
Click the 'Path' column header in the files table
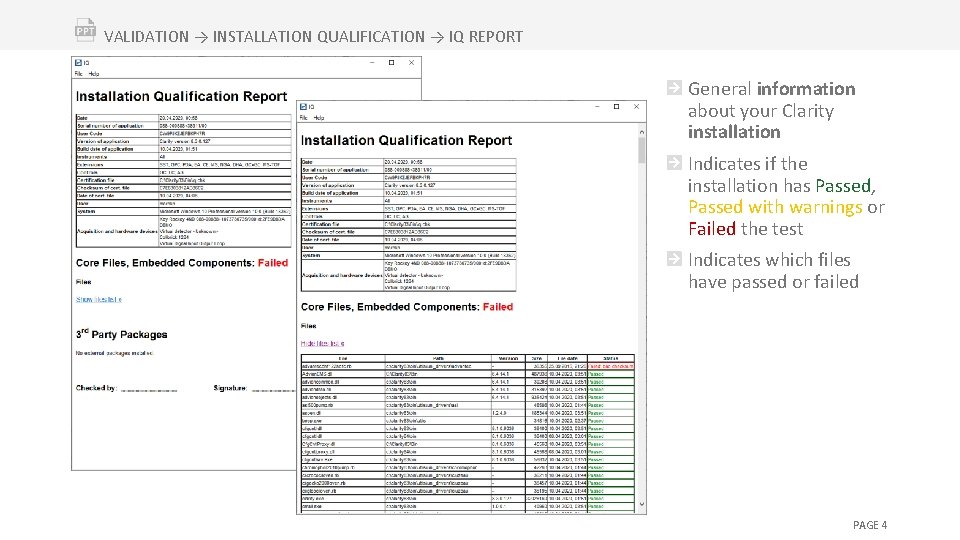pyautogui.click(x=438, y=358)
